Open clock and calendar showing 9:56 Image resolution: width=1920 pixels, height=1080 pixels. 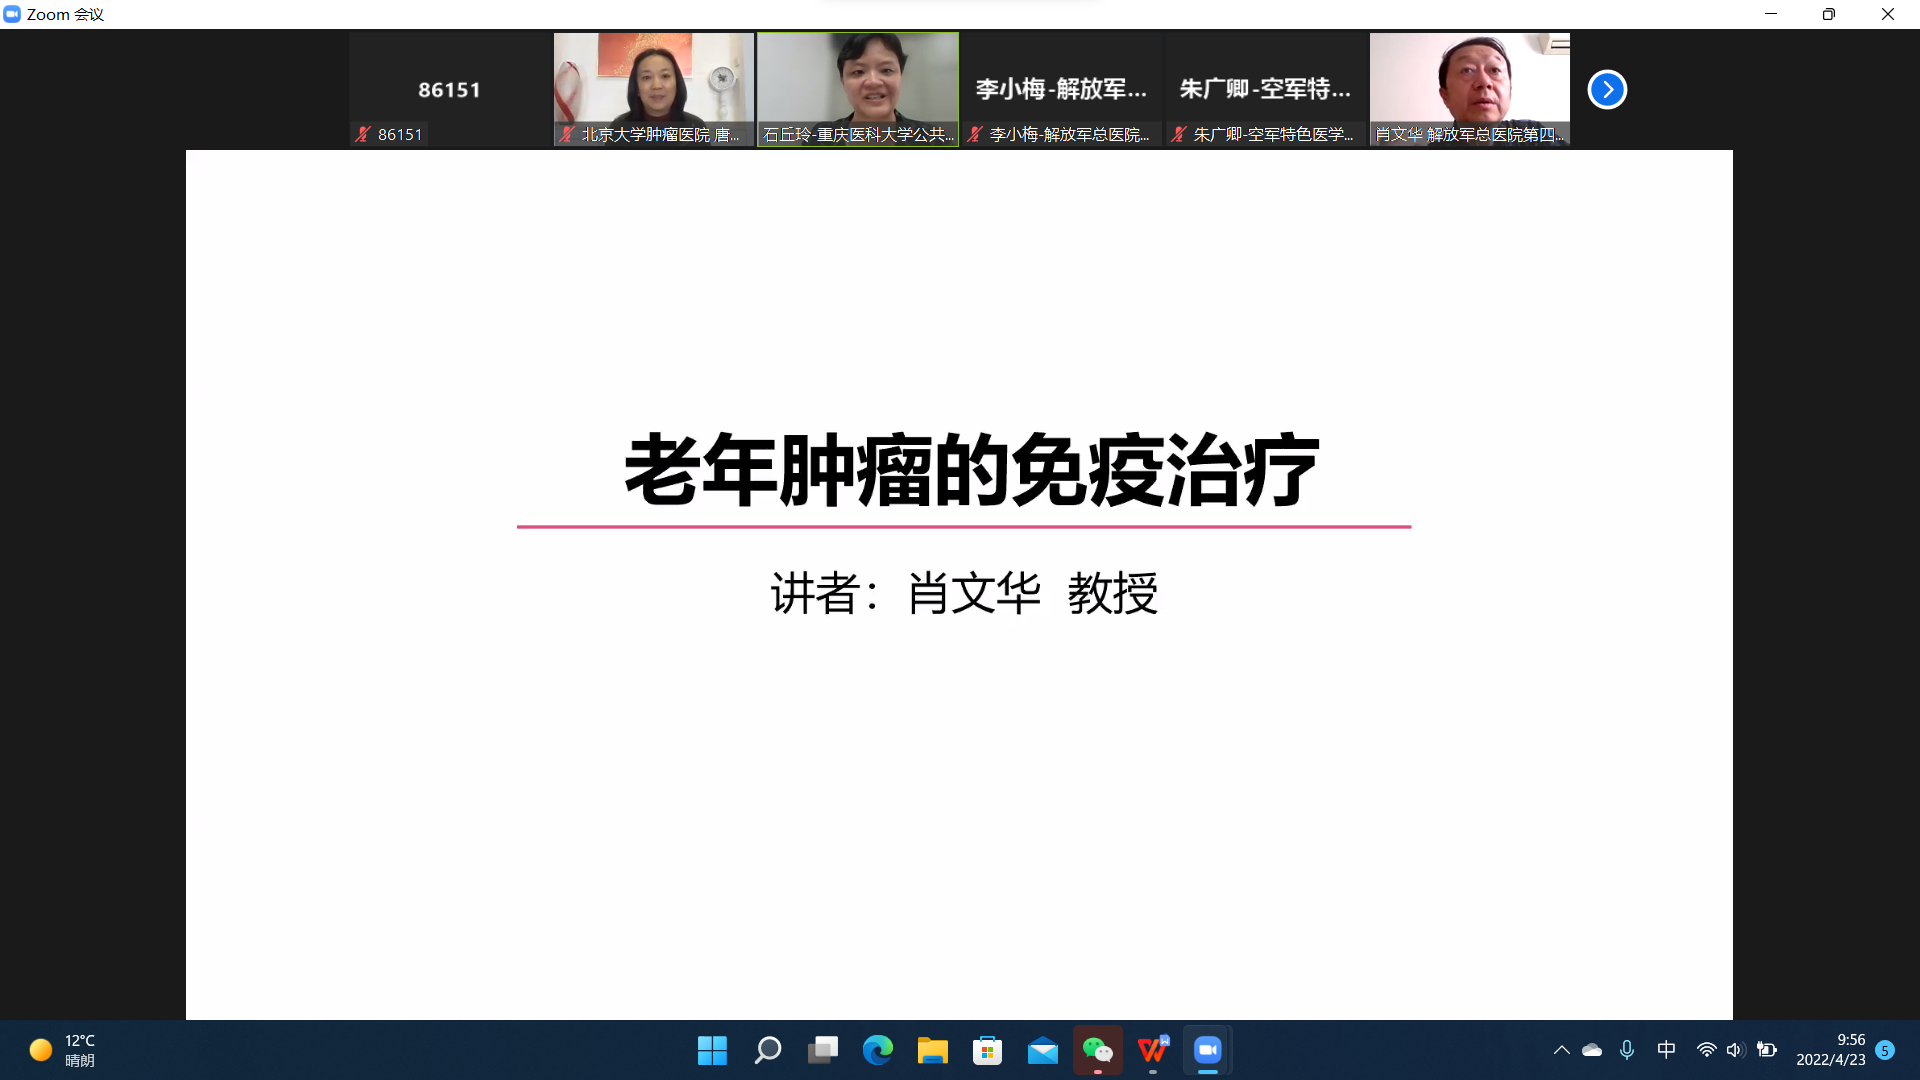1830,1050
